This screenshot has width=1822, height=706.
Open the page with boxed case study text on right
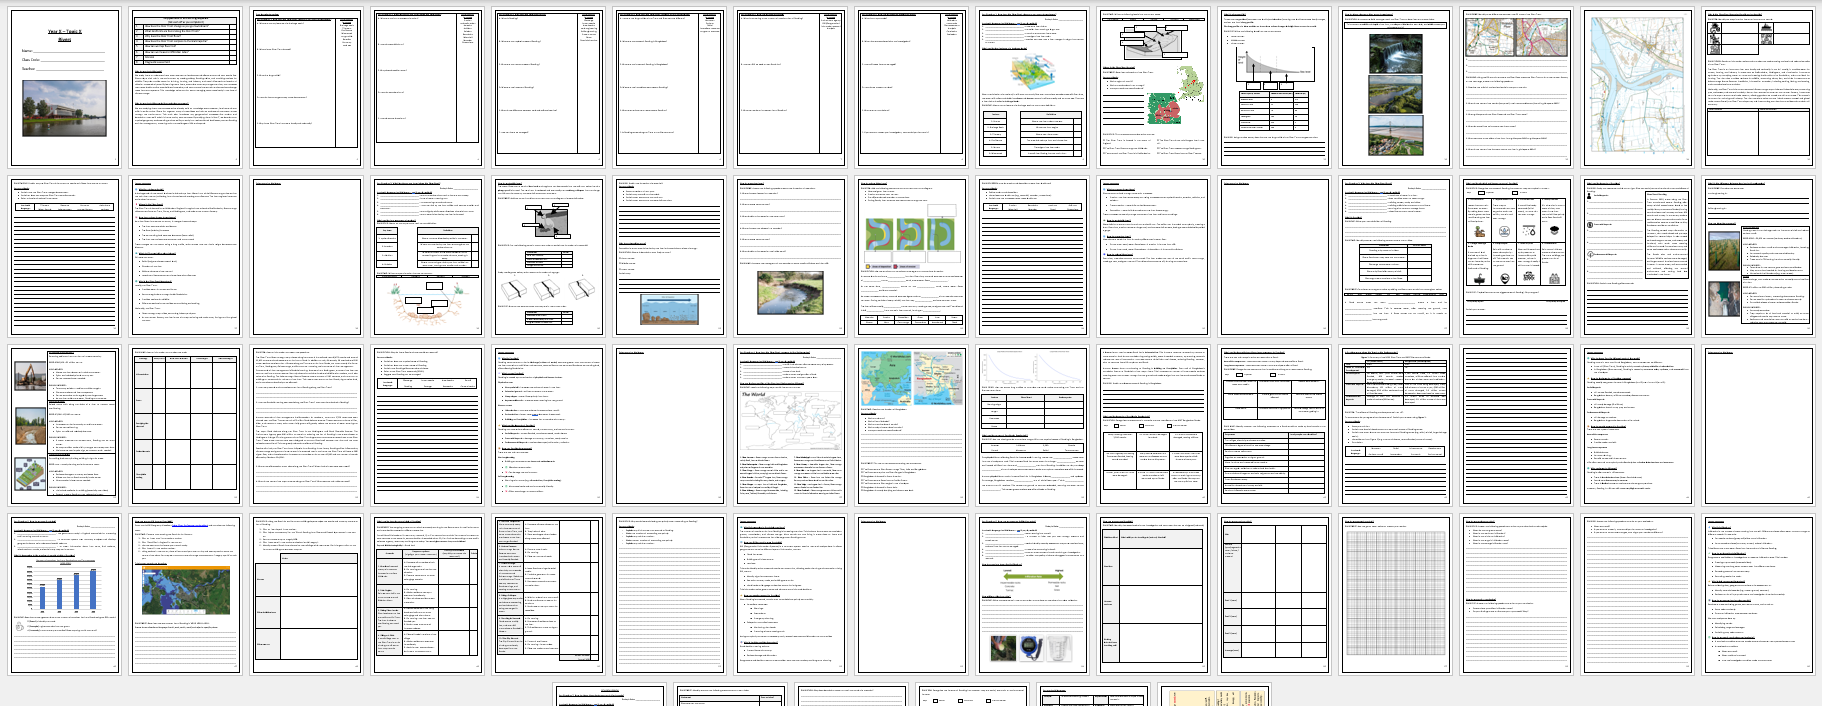[x=1638, y=257]
